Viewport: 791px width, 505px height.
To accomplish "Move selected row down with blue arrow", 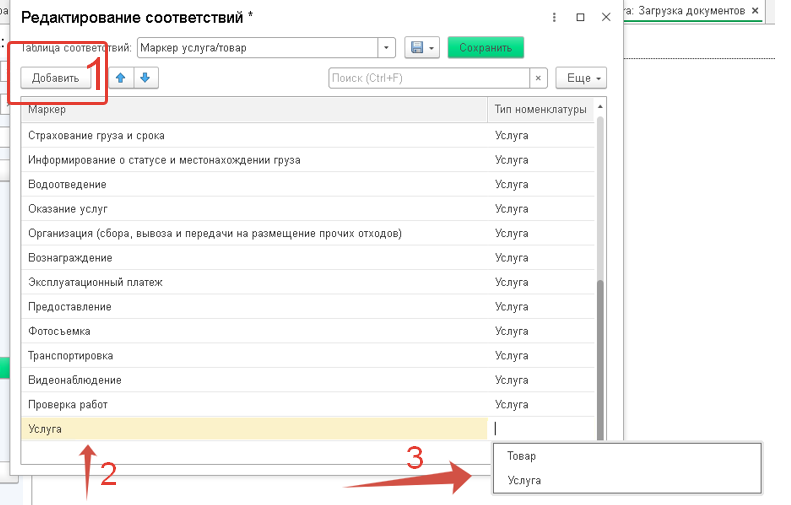I will (146, 78).
